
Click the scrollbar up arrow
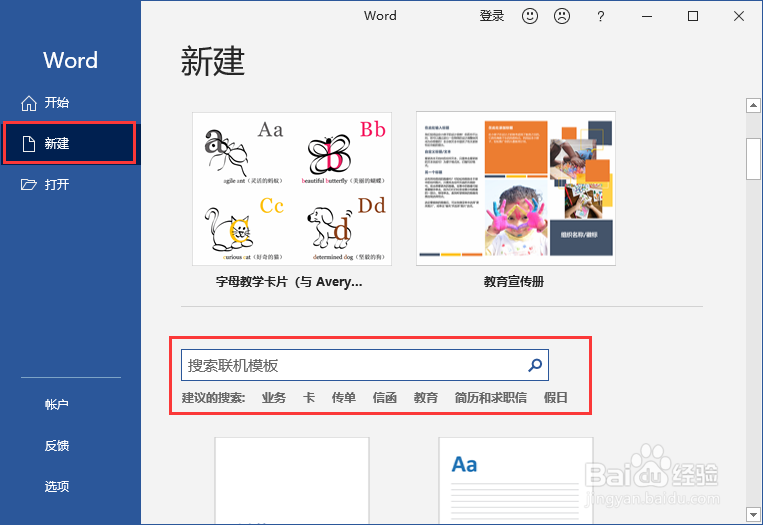753,105
